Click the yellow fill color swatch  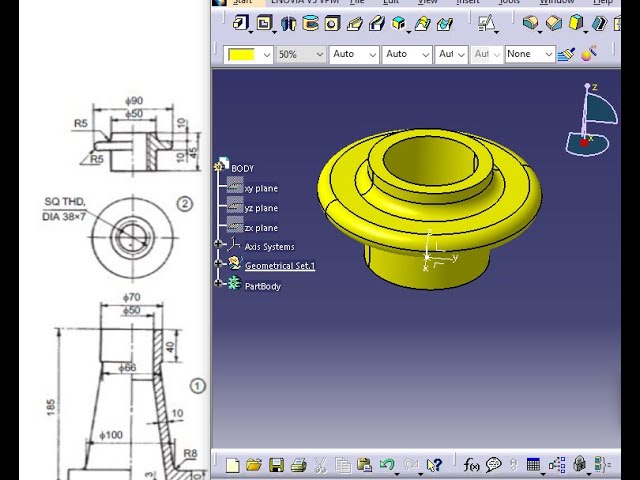pyautogui.click(x=242, y=54)
